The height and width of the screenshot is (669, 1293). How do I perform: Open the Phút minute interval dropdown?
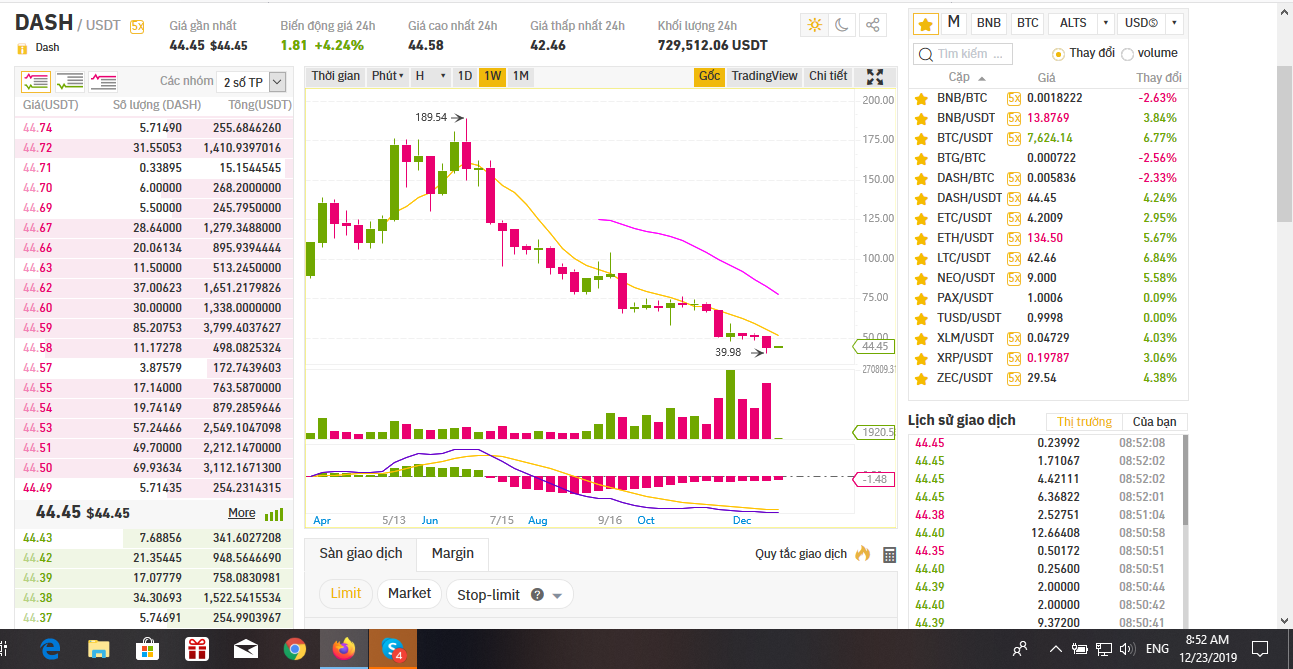point(387,76)
